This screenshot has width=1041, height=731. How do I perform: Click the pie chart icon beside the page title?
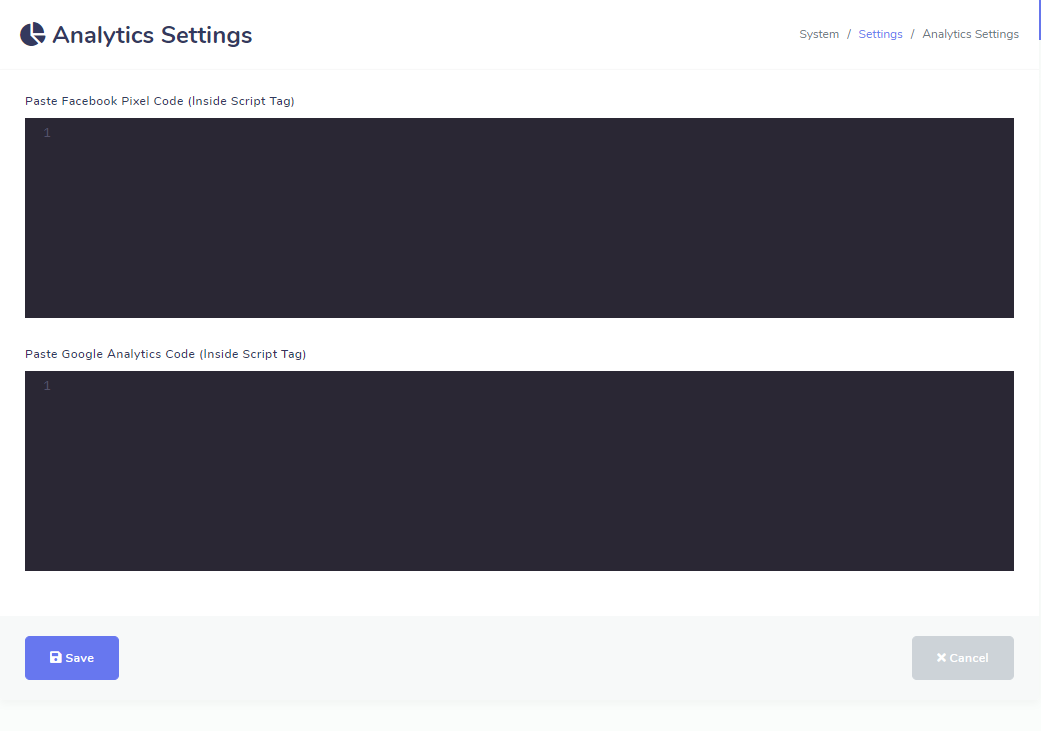33,35
